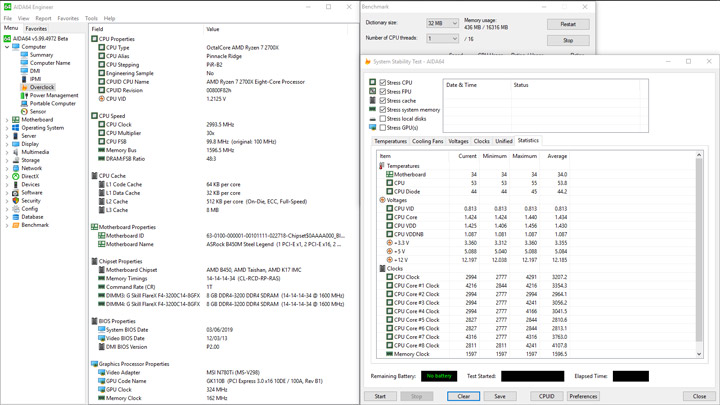Image resolution: width=720 pixels, height=405 pixels.
Task: Click Restart in Benchmark window
Action: (568, 24)
